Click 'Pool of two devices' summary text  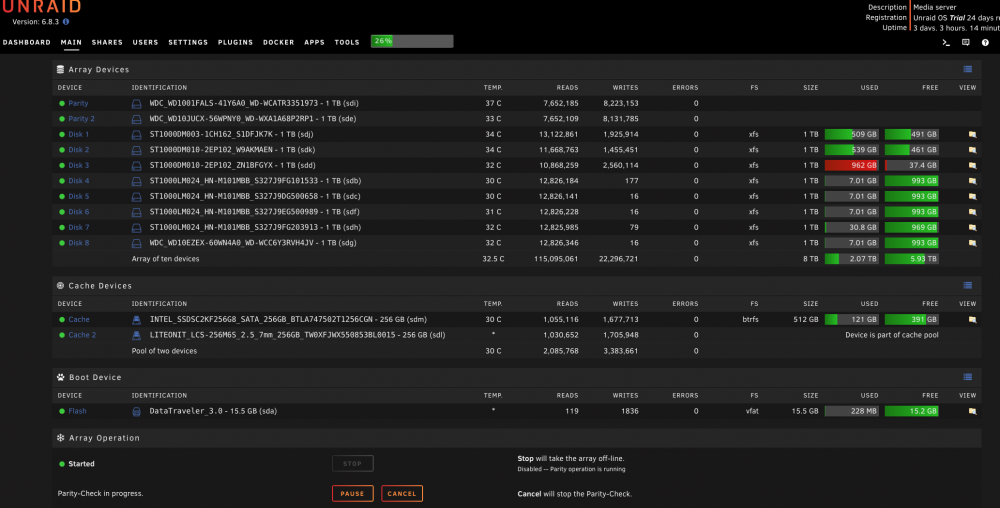tap(164, 351)
